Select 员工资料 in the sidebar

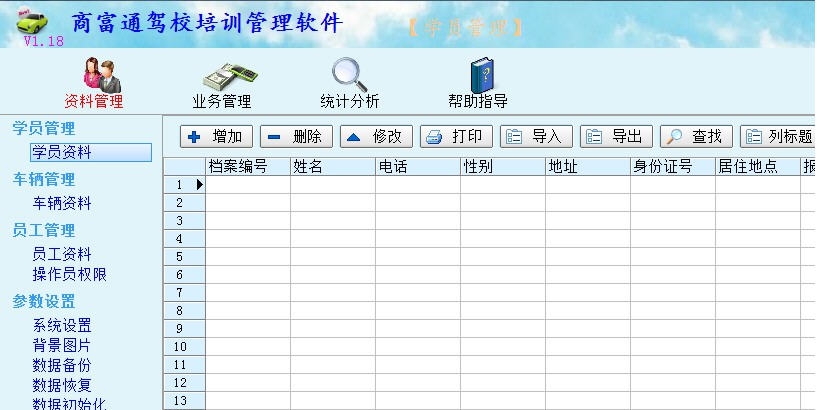pyautogui.click(x=62, y=254)
